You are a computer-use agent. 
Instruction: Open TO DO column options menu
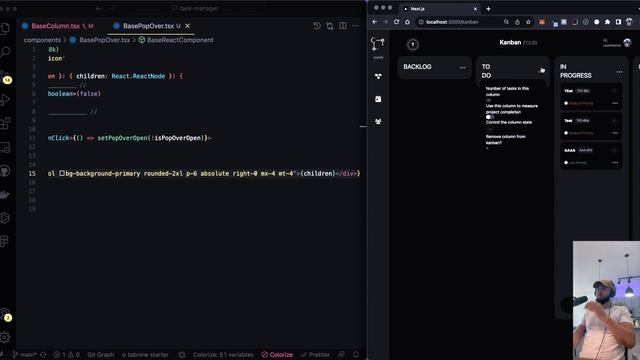click(541, 70)
